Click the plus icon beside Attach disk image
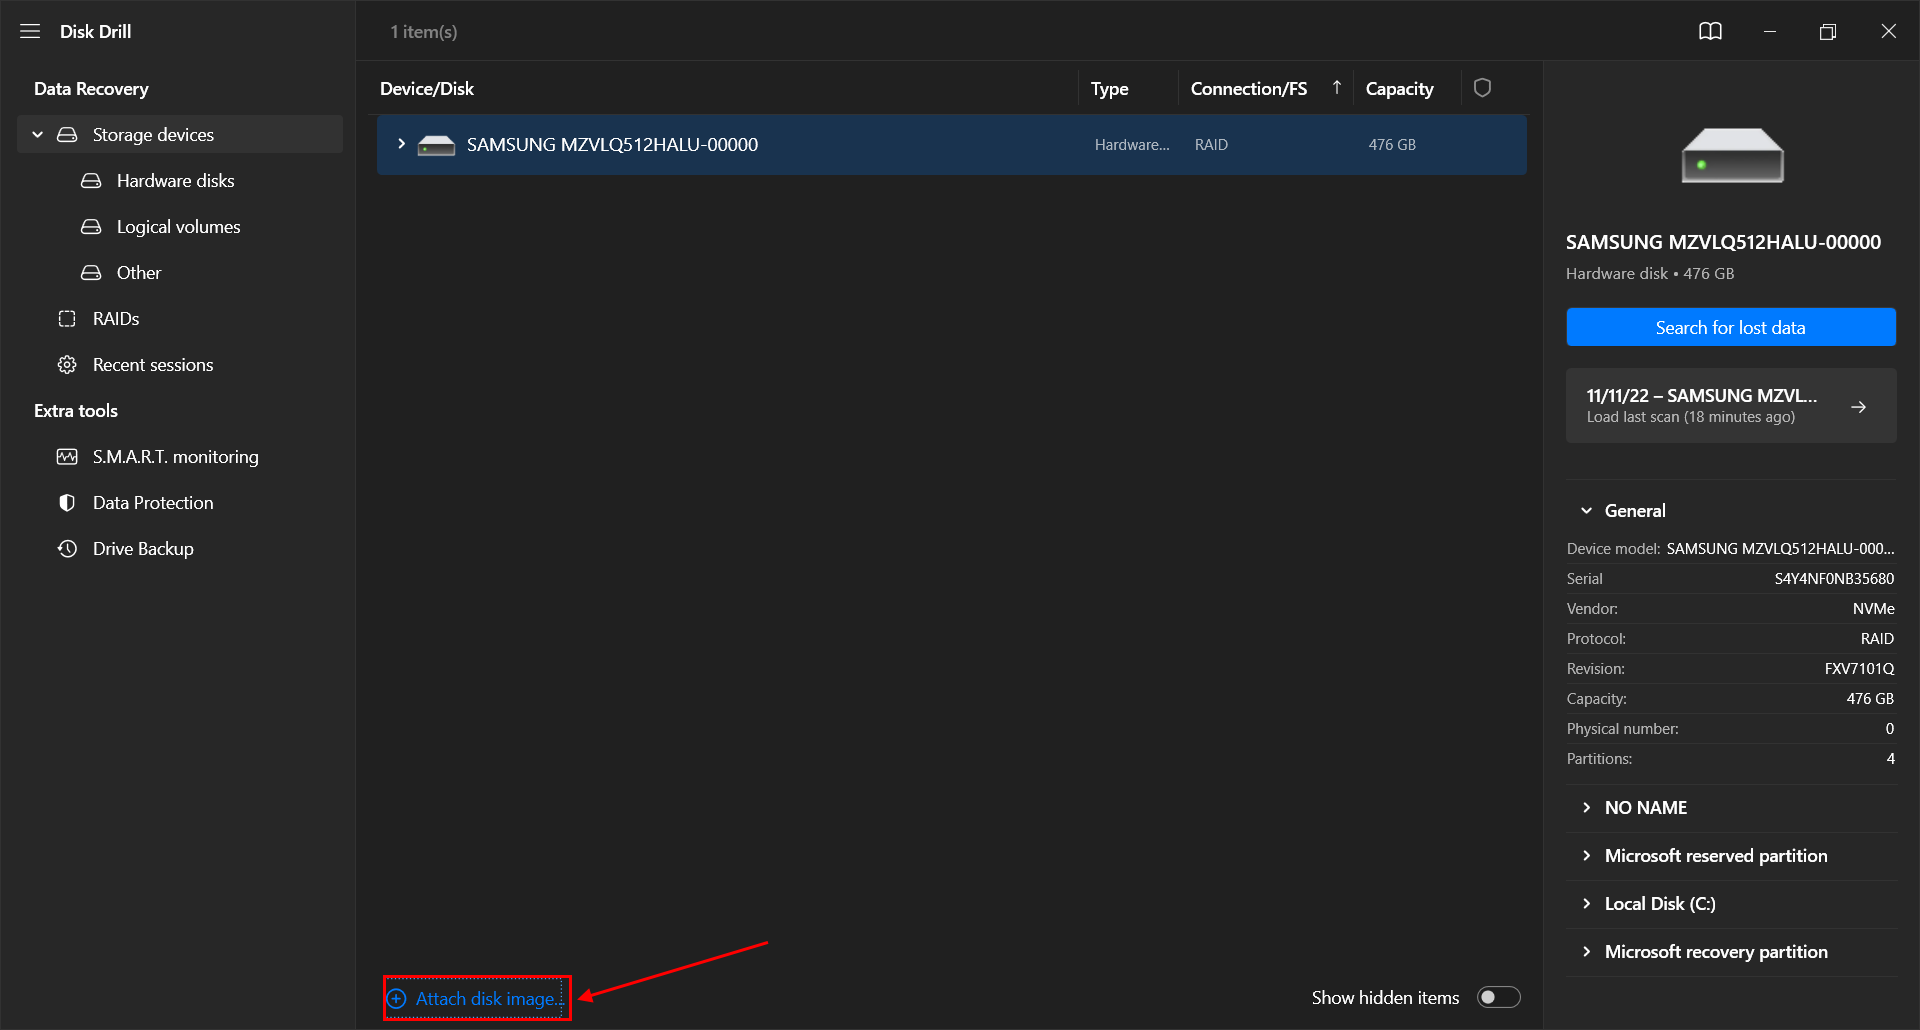The image size is (1920, 1030). [397, 998]
